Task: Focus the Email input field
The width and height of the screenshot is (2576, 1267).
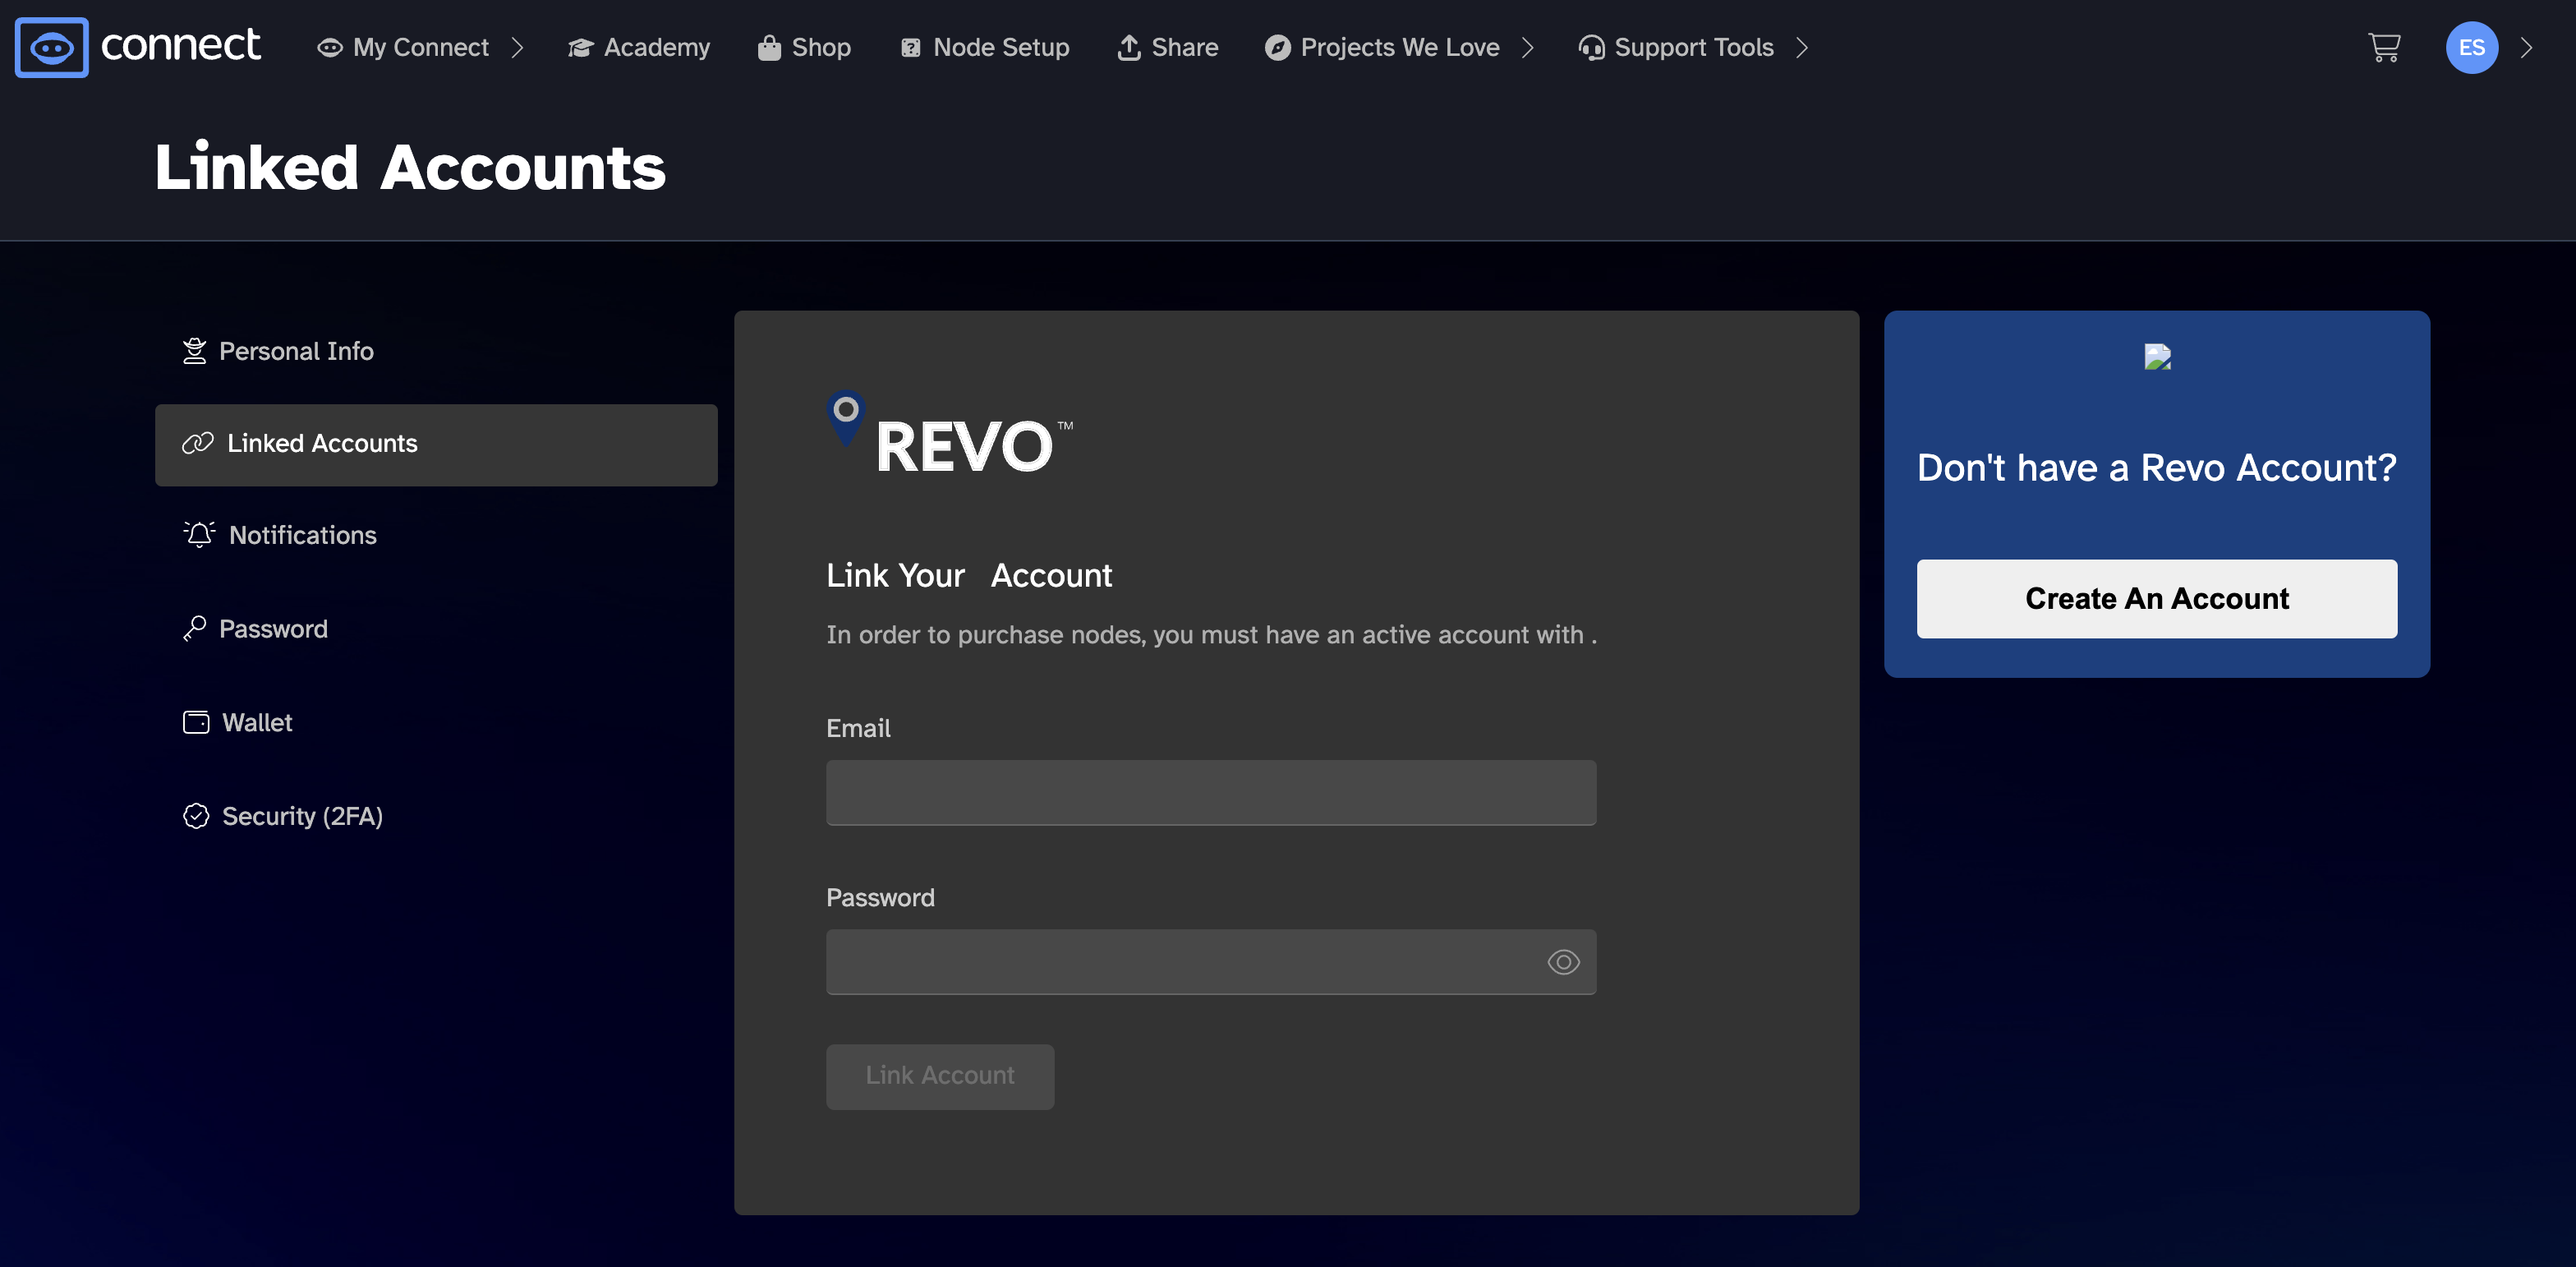Action: point(1210,792)
